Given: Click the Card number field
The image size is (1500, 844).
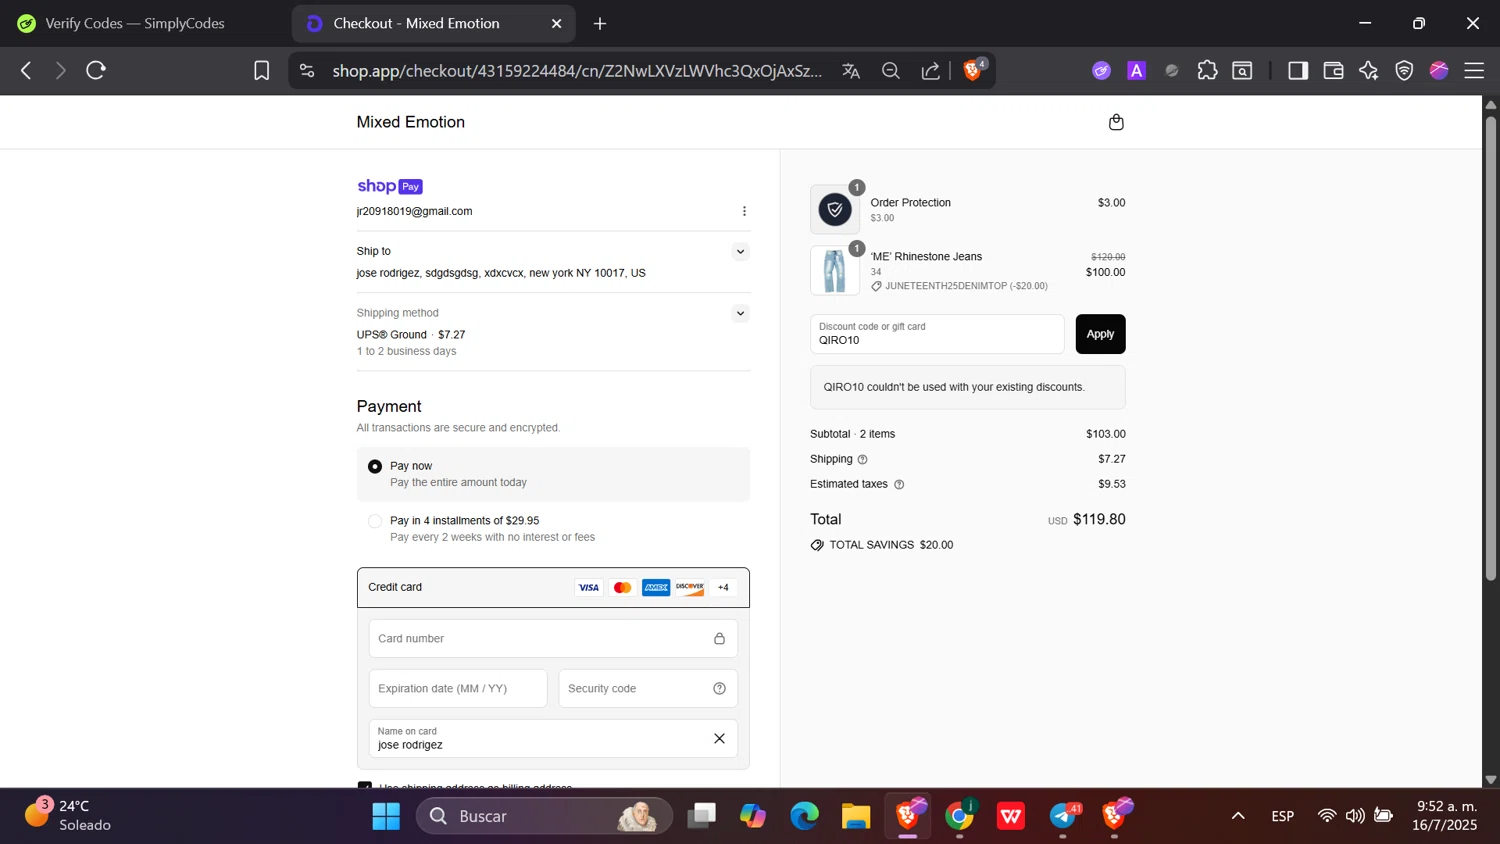Looking at the screenshot, I should (553, 638).
